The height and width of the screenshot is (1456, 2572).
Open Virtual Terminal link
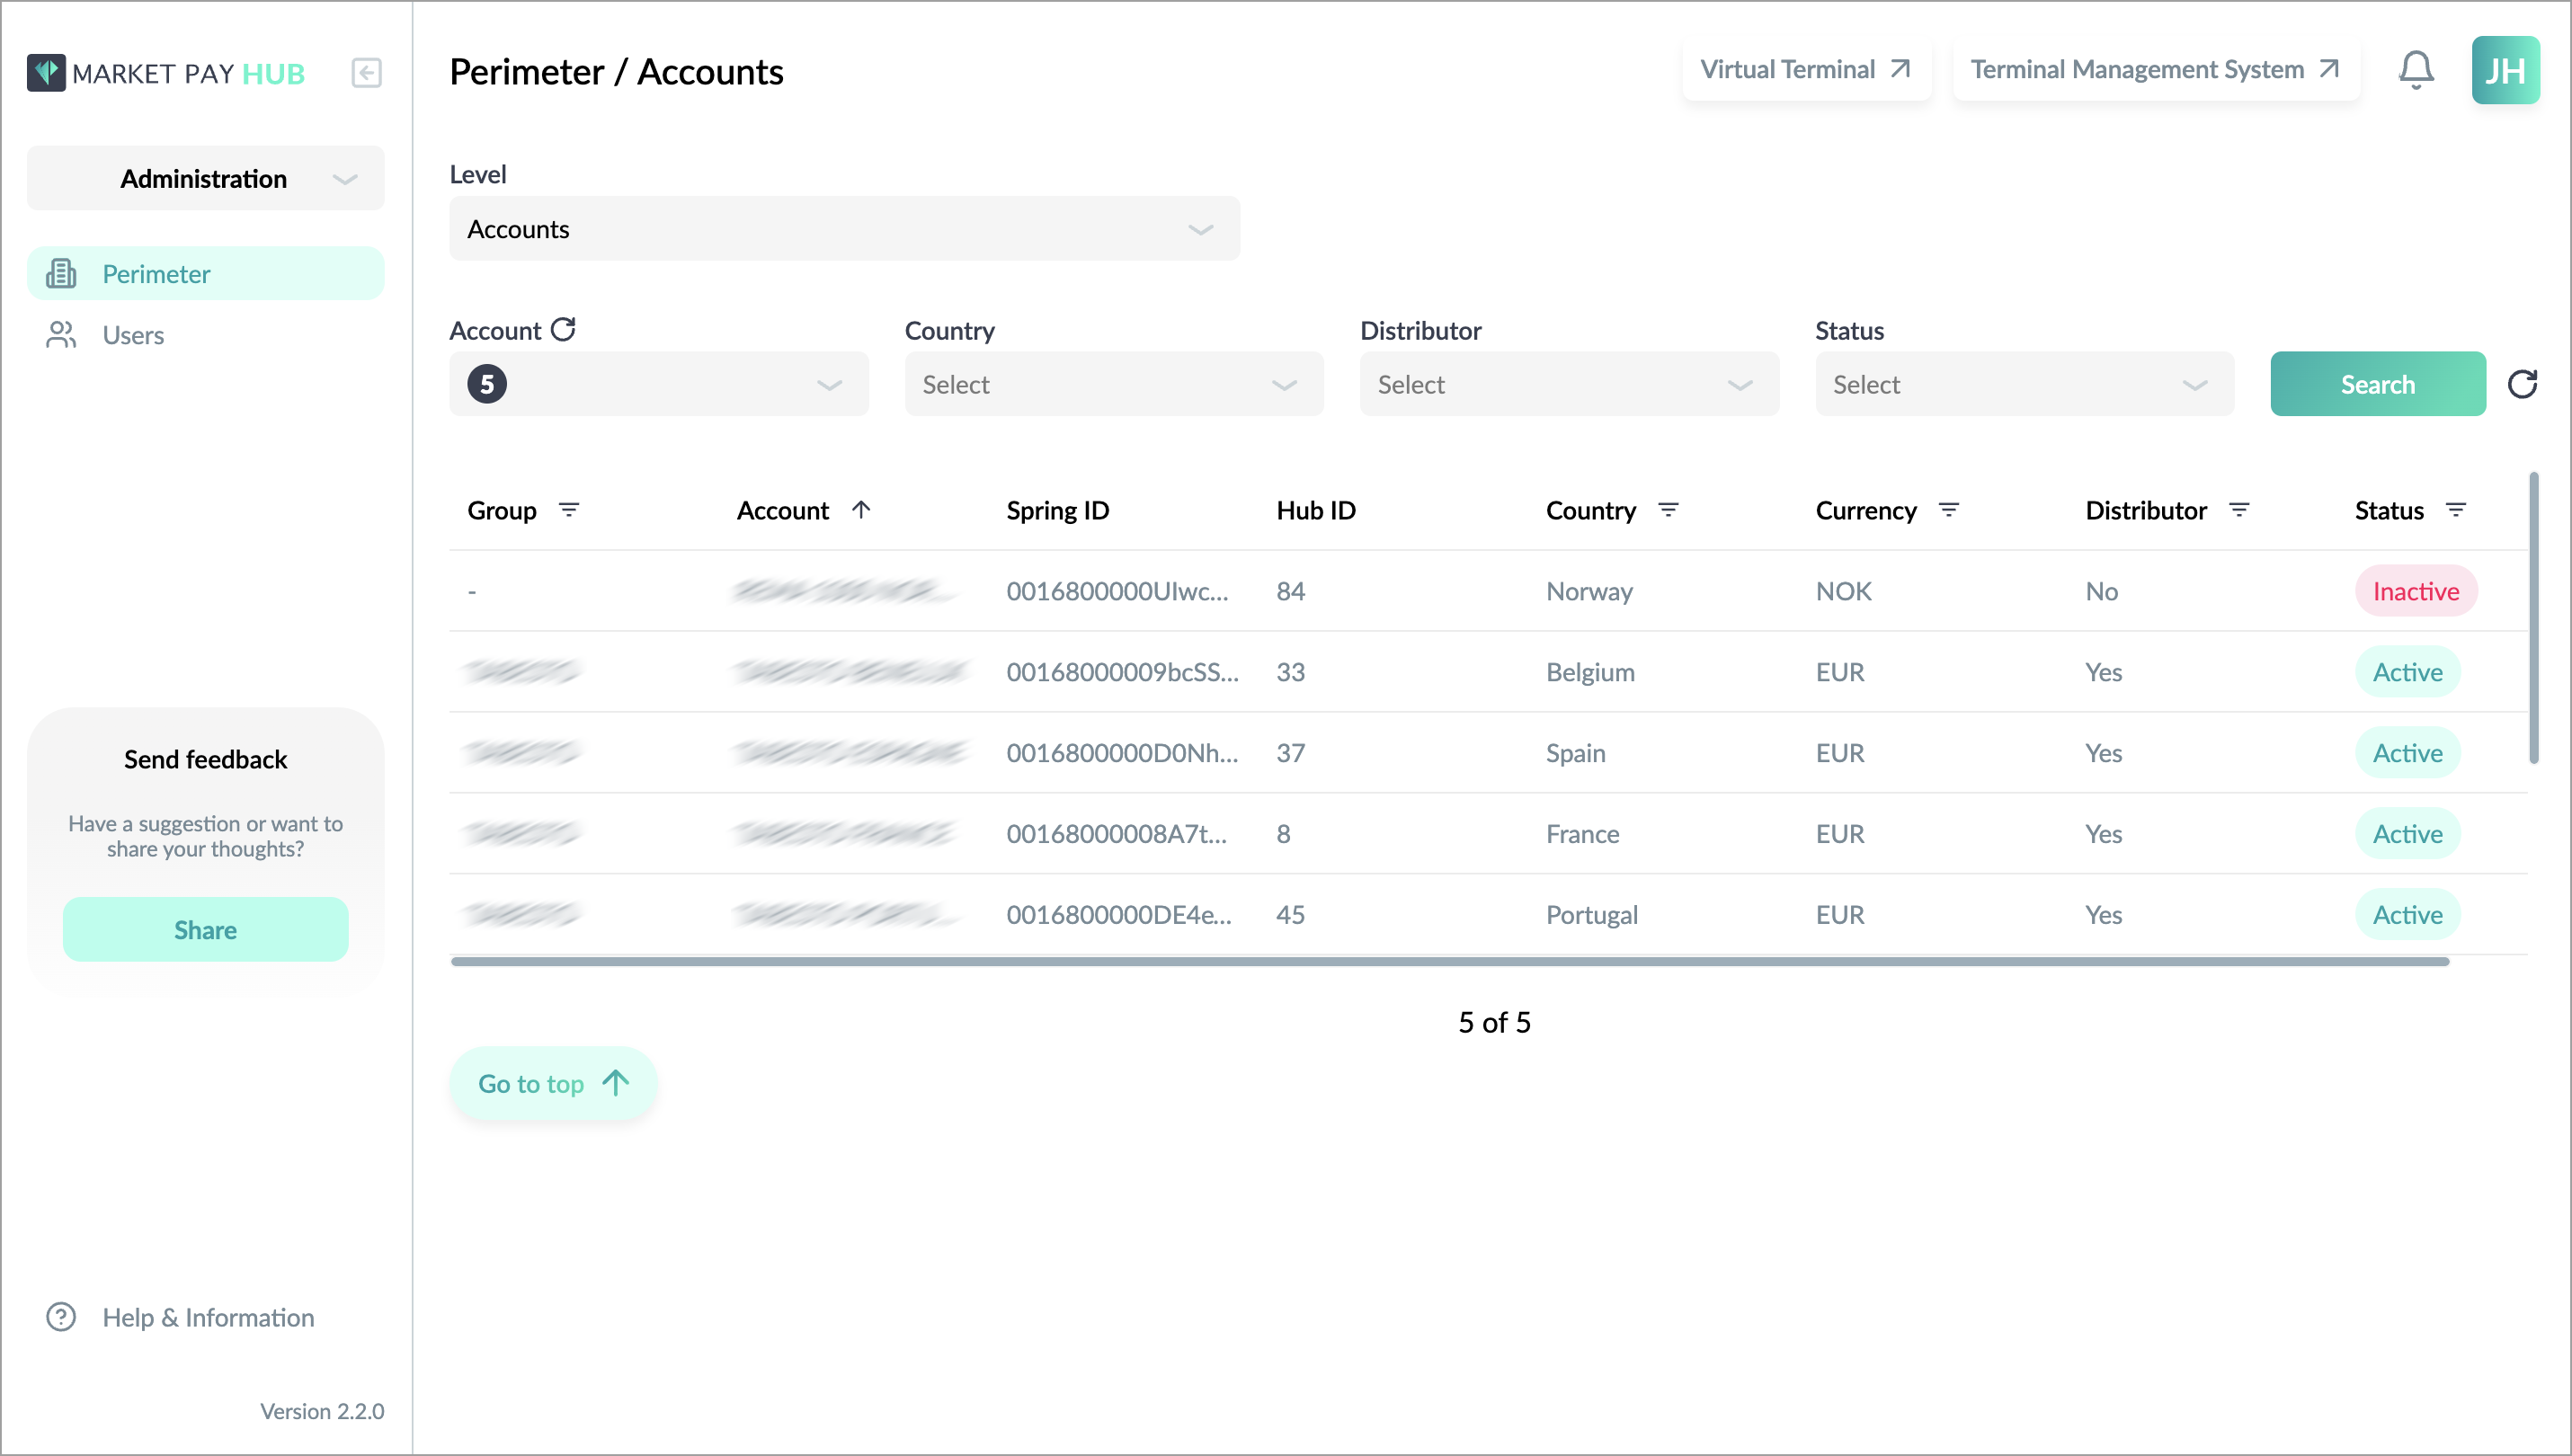tap(1806, 70)
